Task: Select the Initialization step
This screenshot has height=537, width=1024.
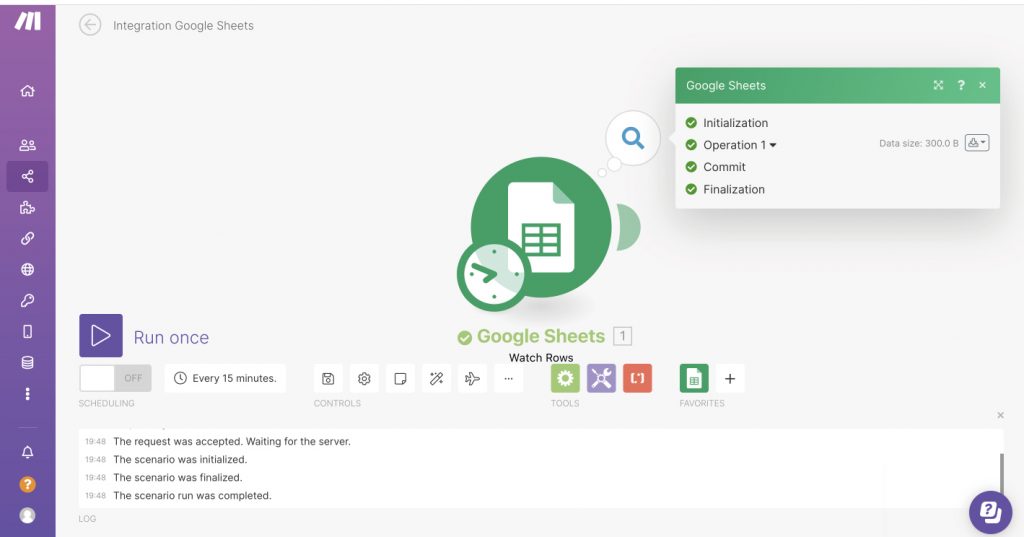Action: [x=735, y=123]
